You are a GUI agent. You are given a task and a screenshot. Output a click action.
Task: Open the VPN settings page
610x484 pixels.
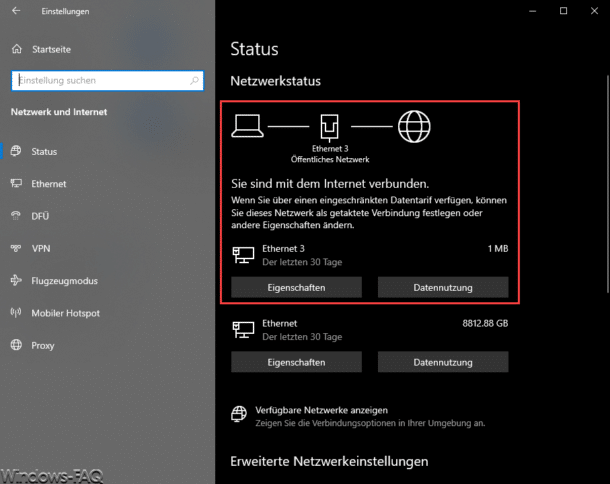(41, 248)
